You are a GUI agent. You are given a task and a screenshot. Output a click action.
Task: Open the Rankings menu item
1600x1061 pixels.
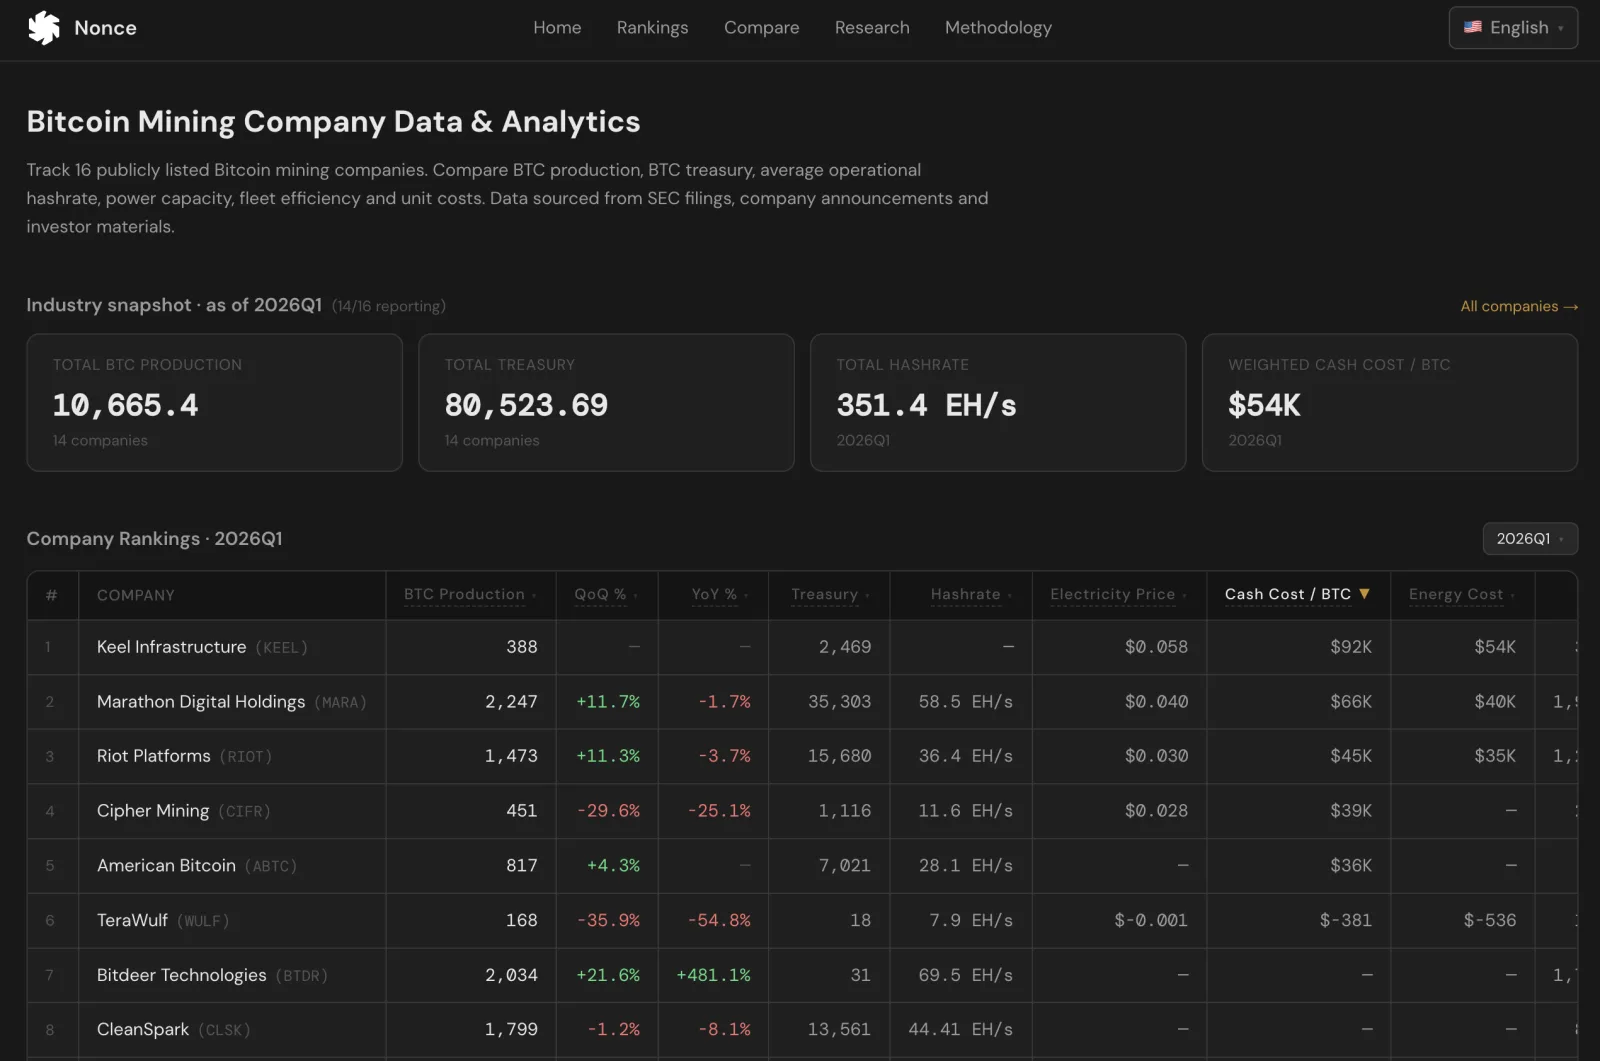(652, 28)
